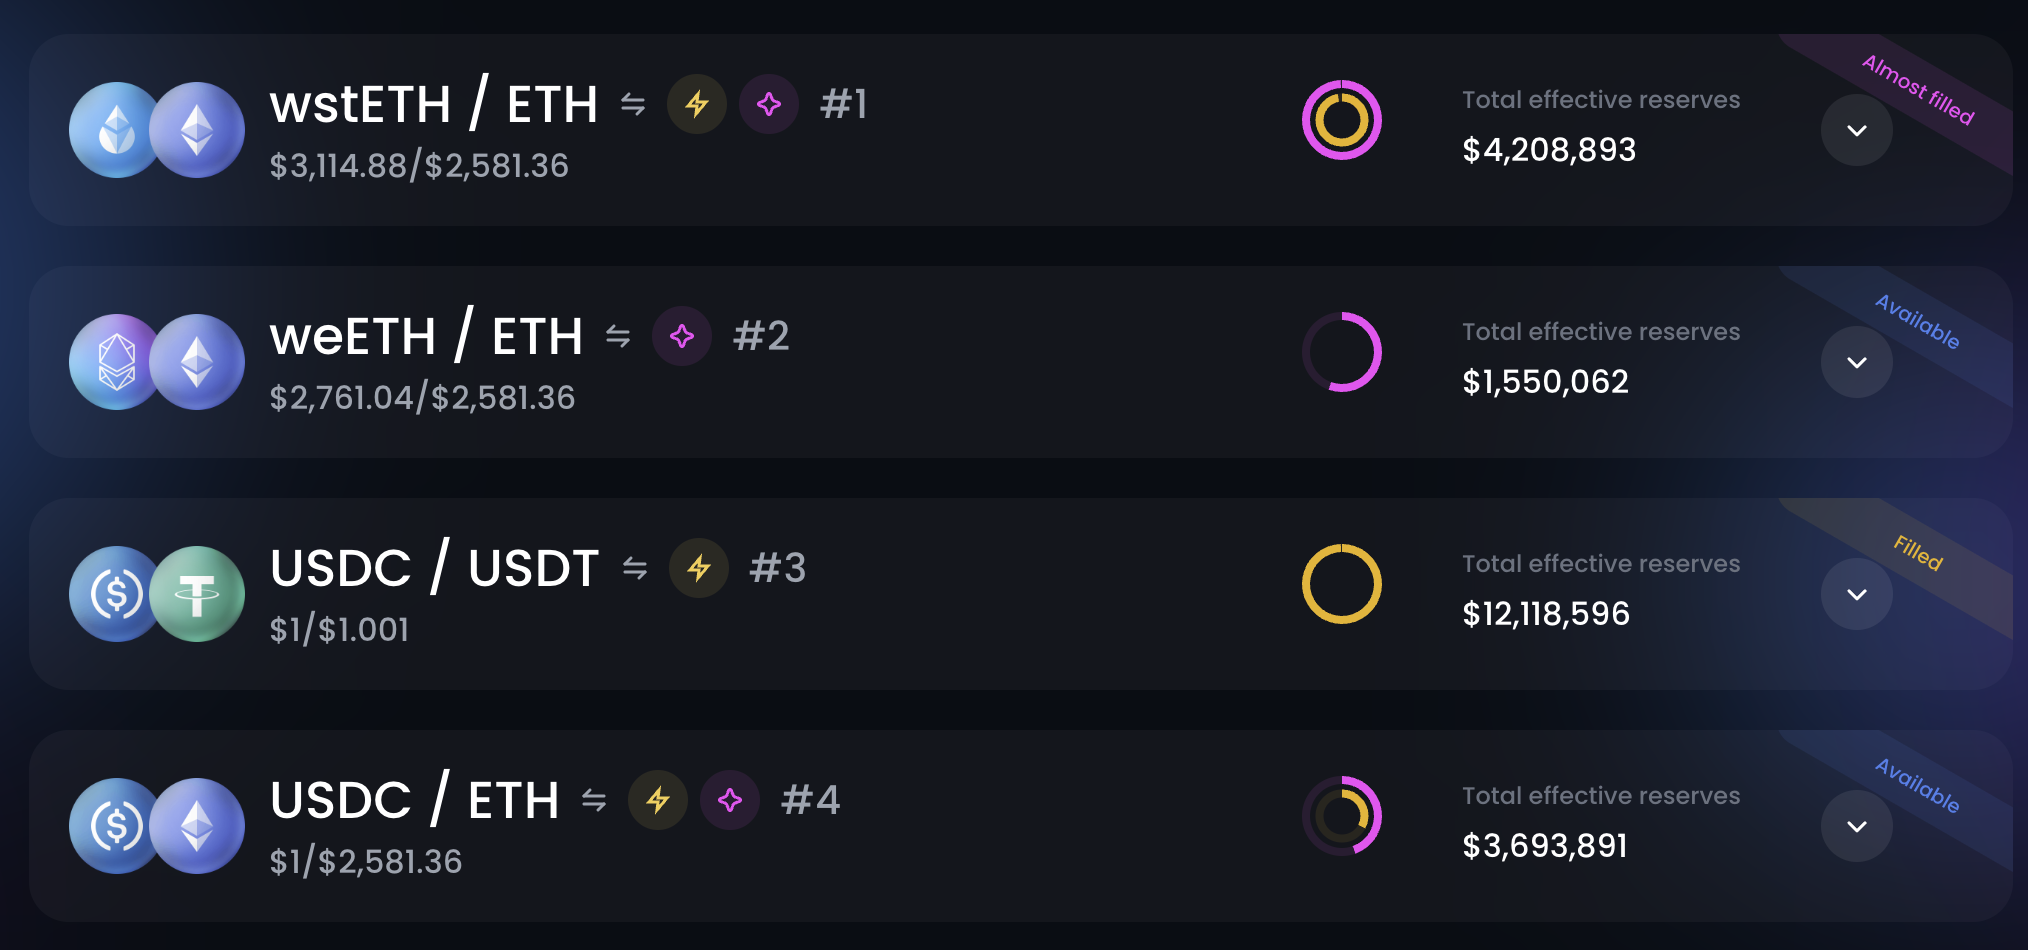The image size is (2028, 950).
Task: Click the USDC / ETH reserves ring chart
Action: pos(1342,816)
